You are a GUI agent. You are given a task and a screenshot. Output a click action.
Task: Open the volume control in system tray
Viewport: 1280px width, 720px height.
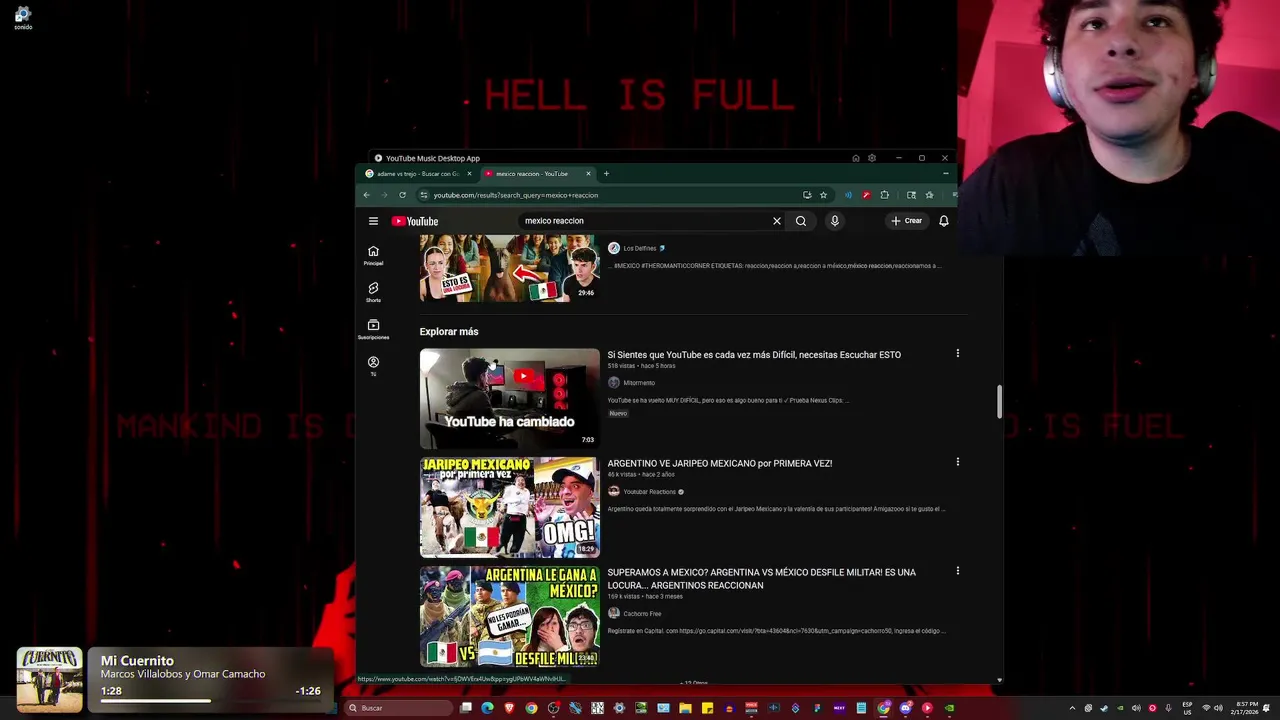point(1217,708)
